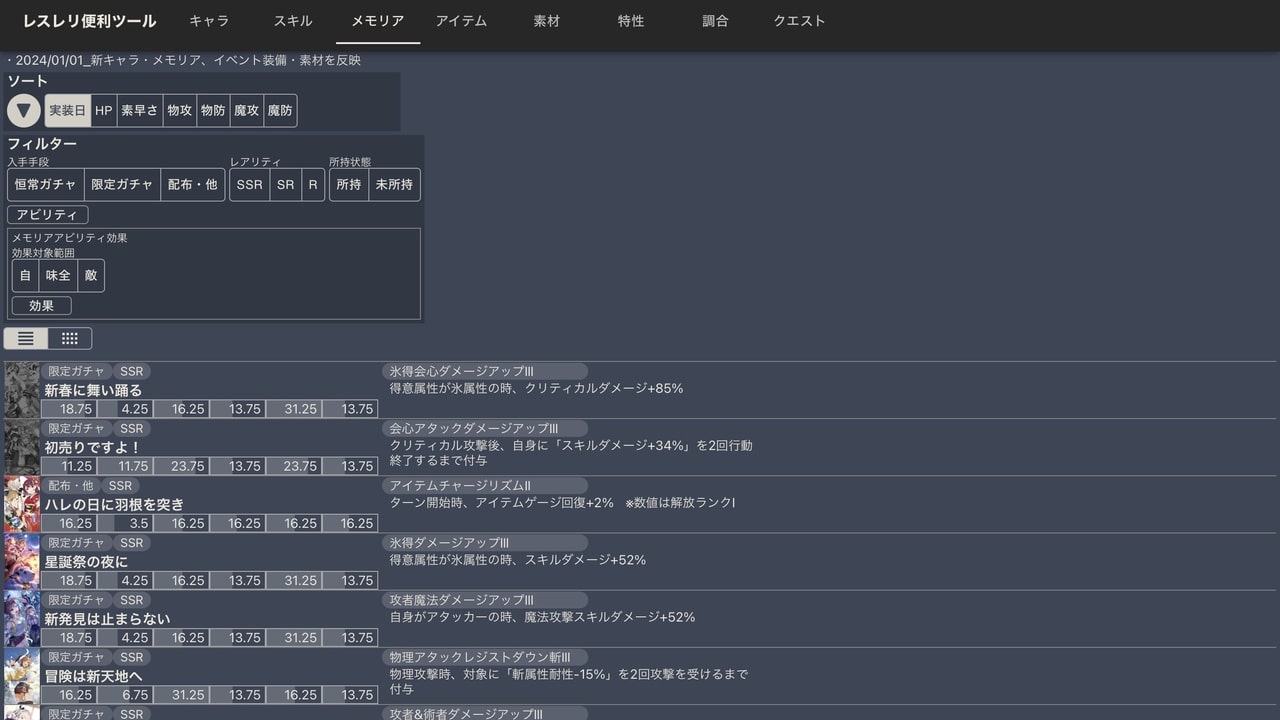
Task: Switch to grid view layout
Action: [x=70, y=339]
